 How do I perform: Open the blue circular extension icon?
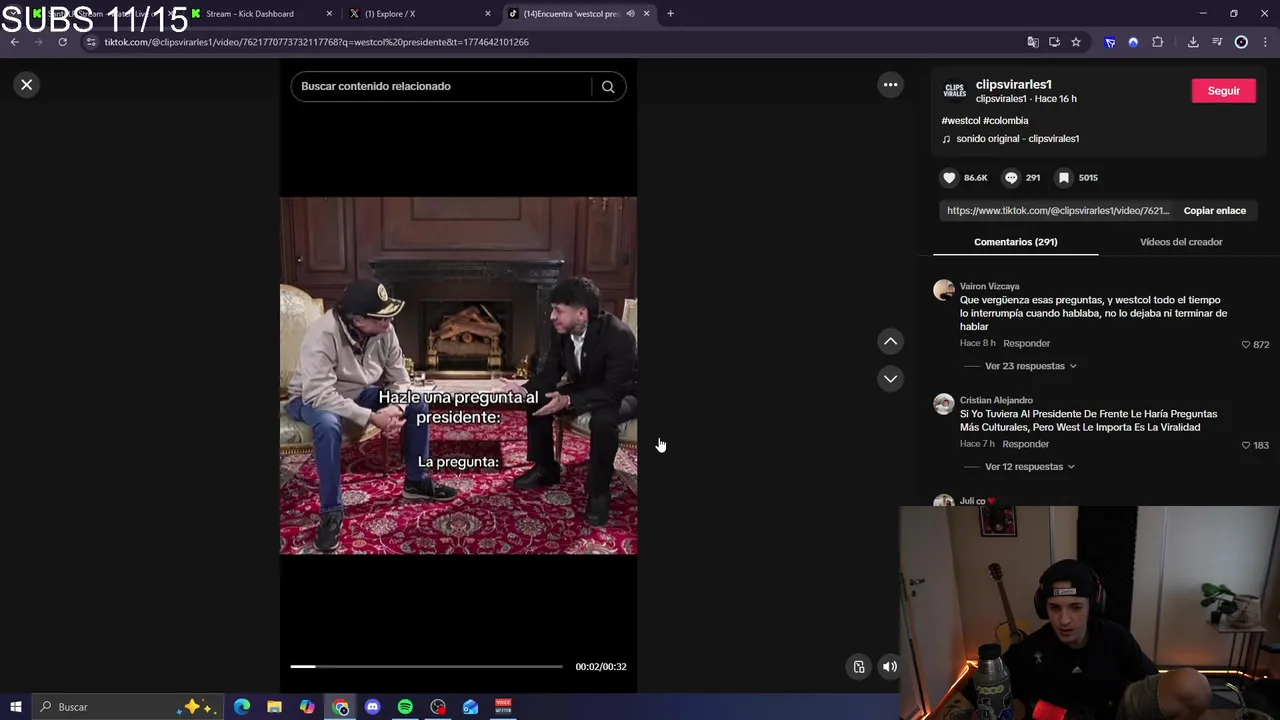(x=1133, y=42)
